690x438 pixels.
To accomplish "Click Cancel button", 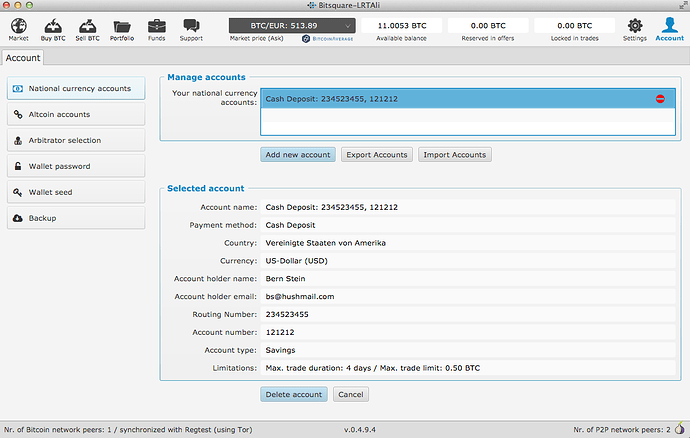I will [x=351, y=394].
